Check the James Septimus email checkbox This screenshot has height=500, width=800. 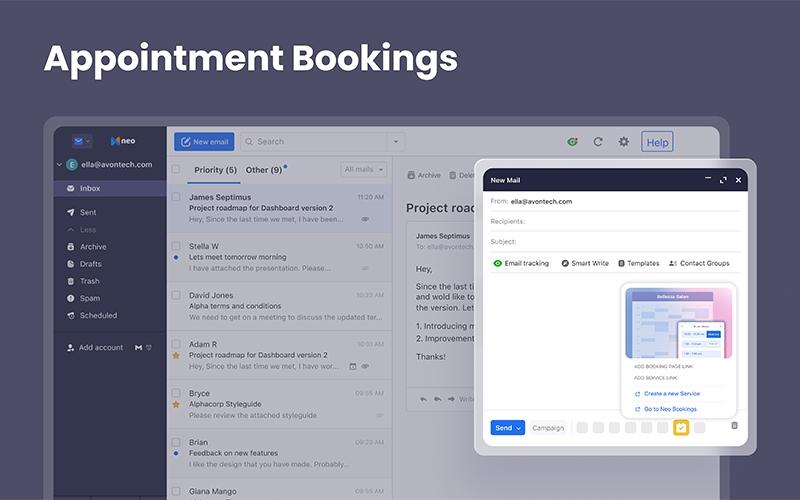click(176, 196)
